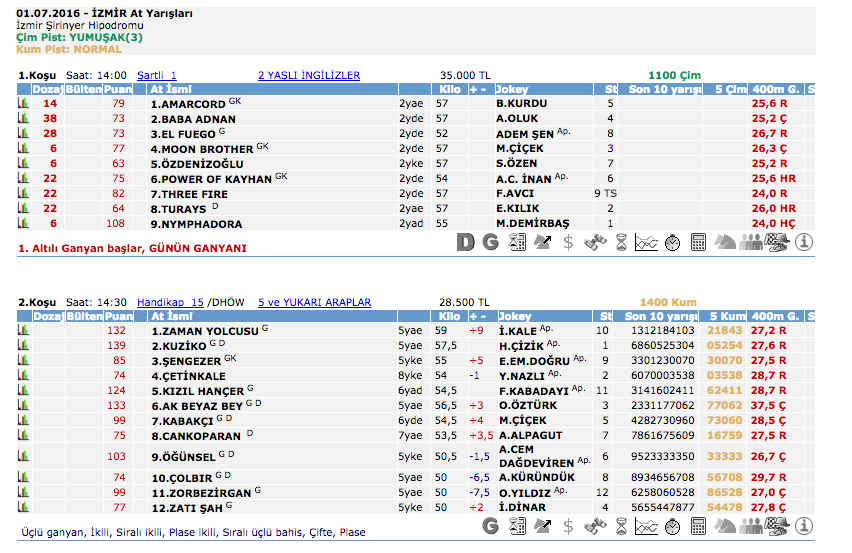Click the info circle icon

click(804, 242)
